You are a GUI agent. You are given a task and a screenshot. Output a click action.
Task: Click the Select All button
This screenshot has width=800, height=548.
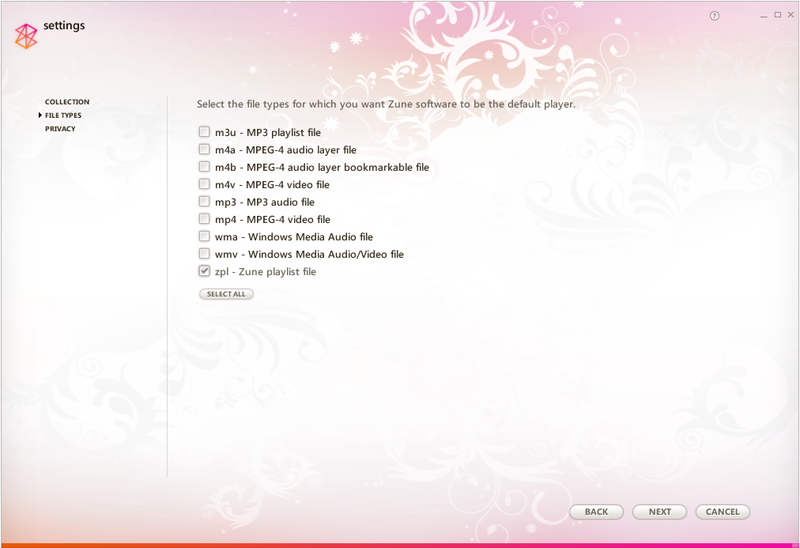click(x=226, y=294)
